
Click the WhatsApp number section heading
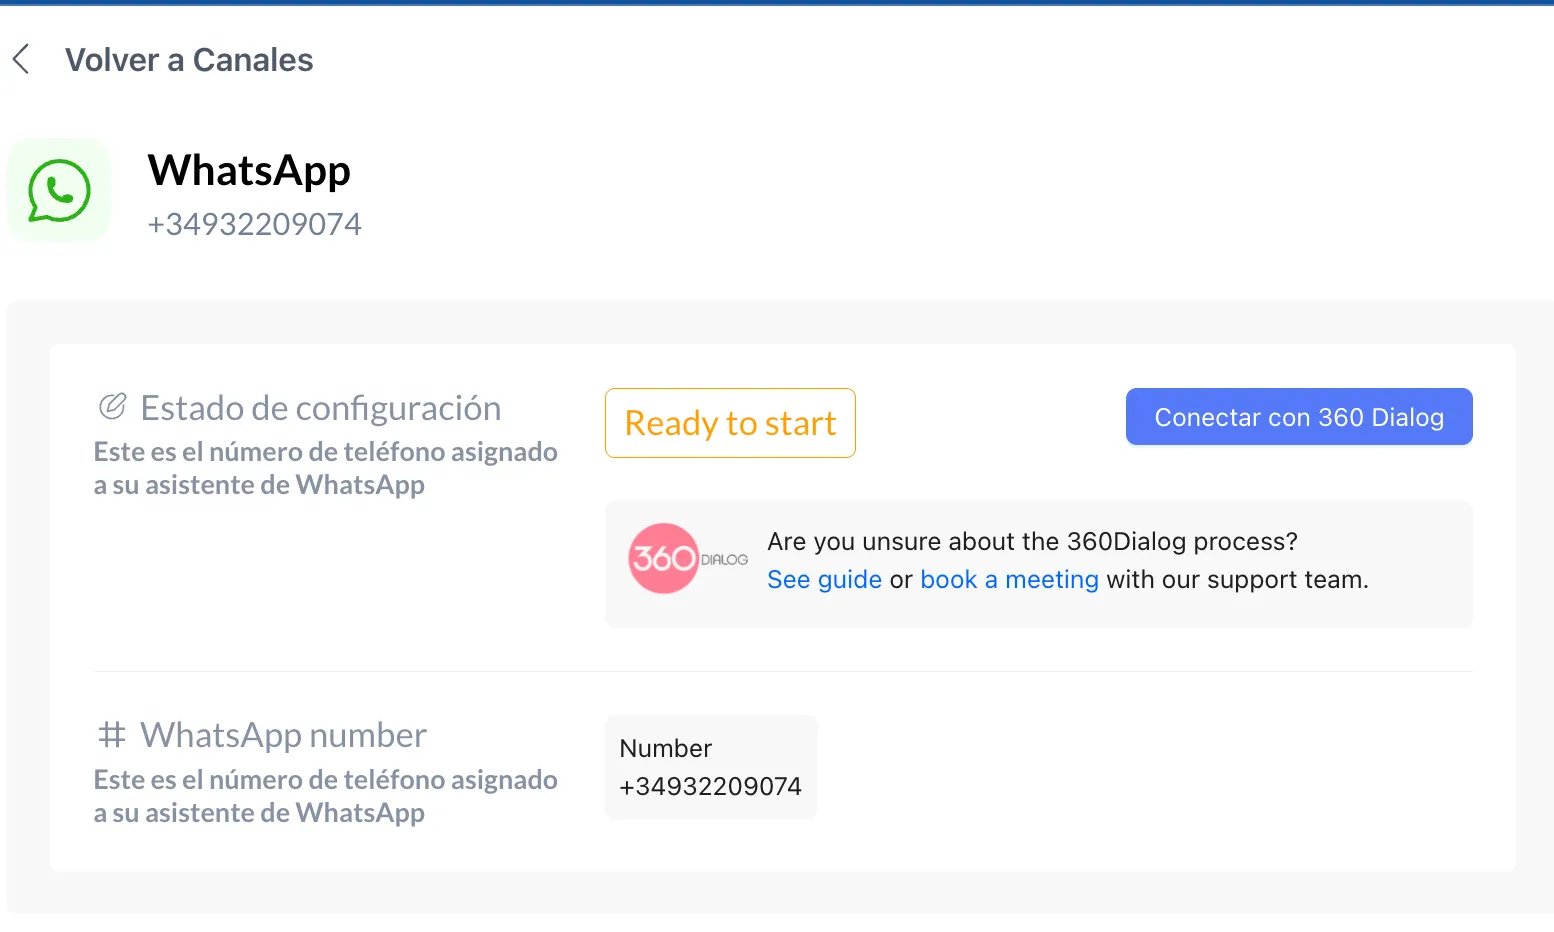click(284, 736)
